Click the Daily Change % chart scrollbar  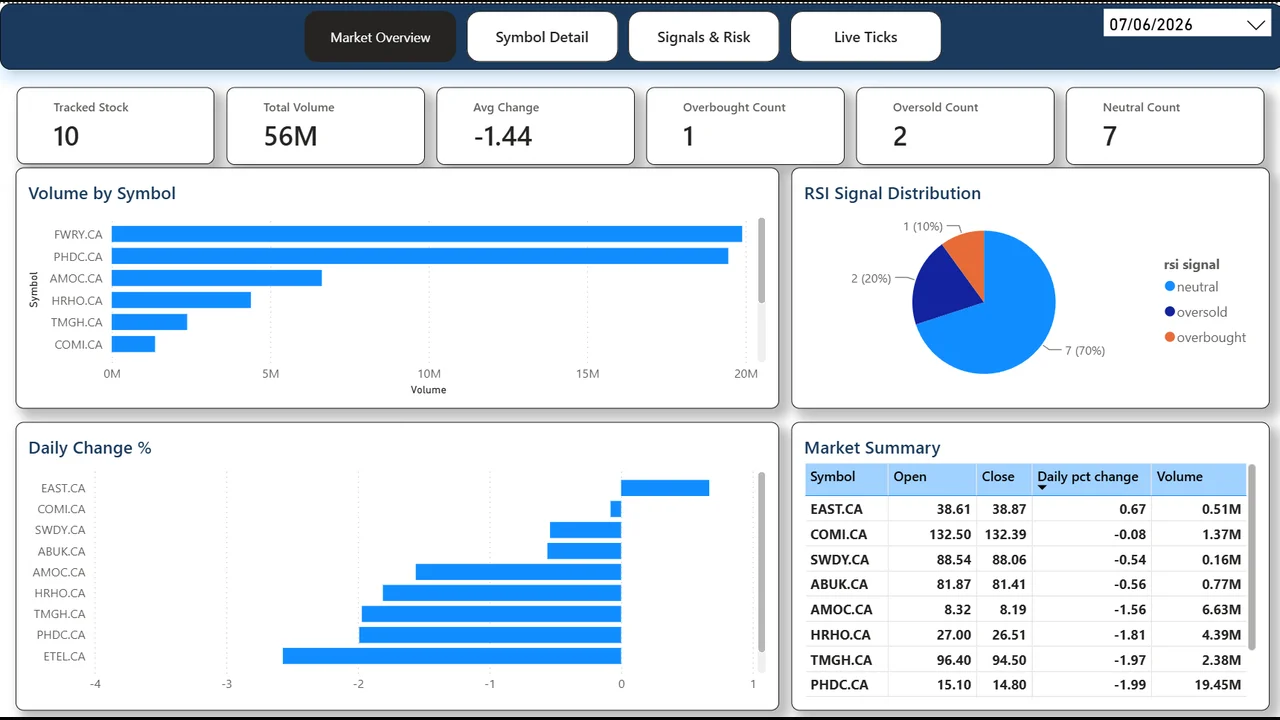[762, 562]
